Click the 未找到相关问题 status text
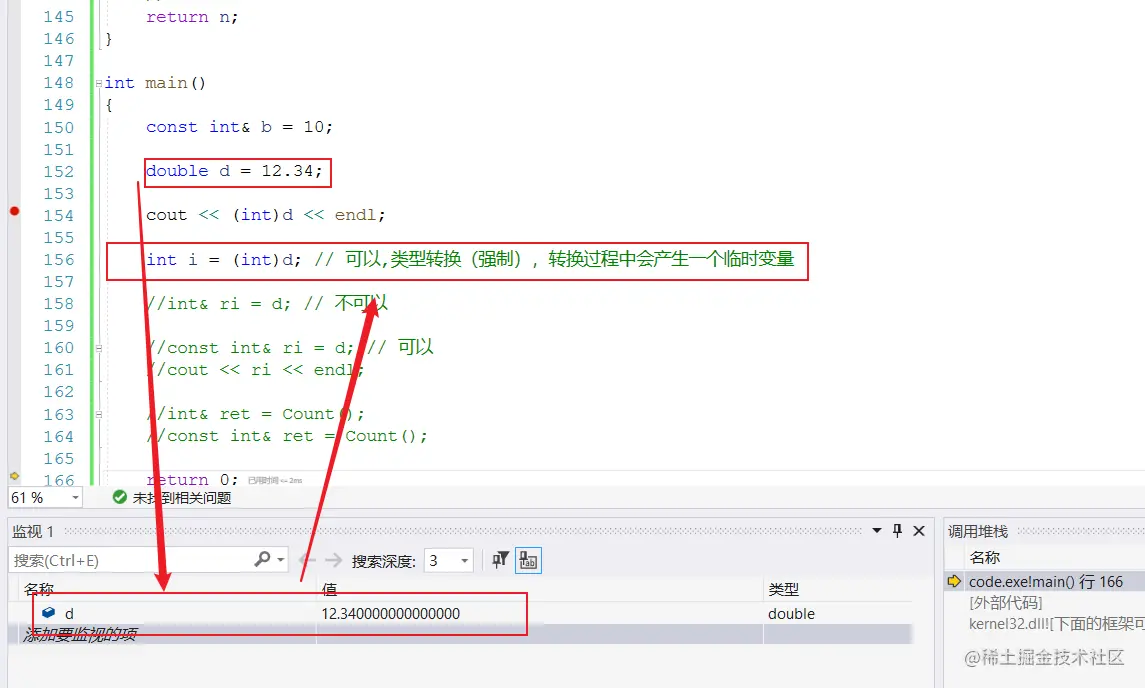The width and height of the screenshot is (1145, 688). (x=182, y=497)
